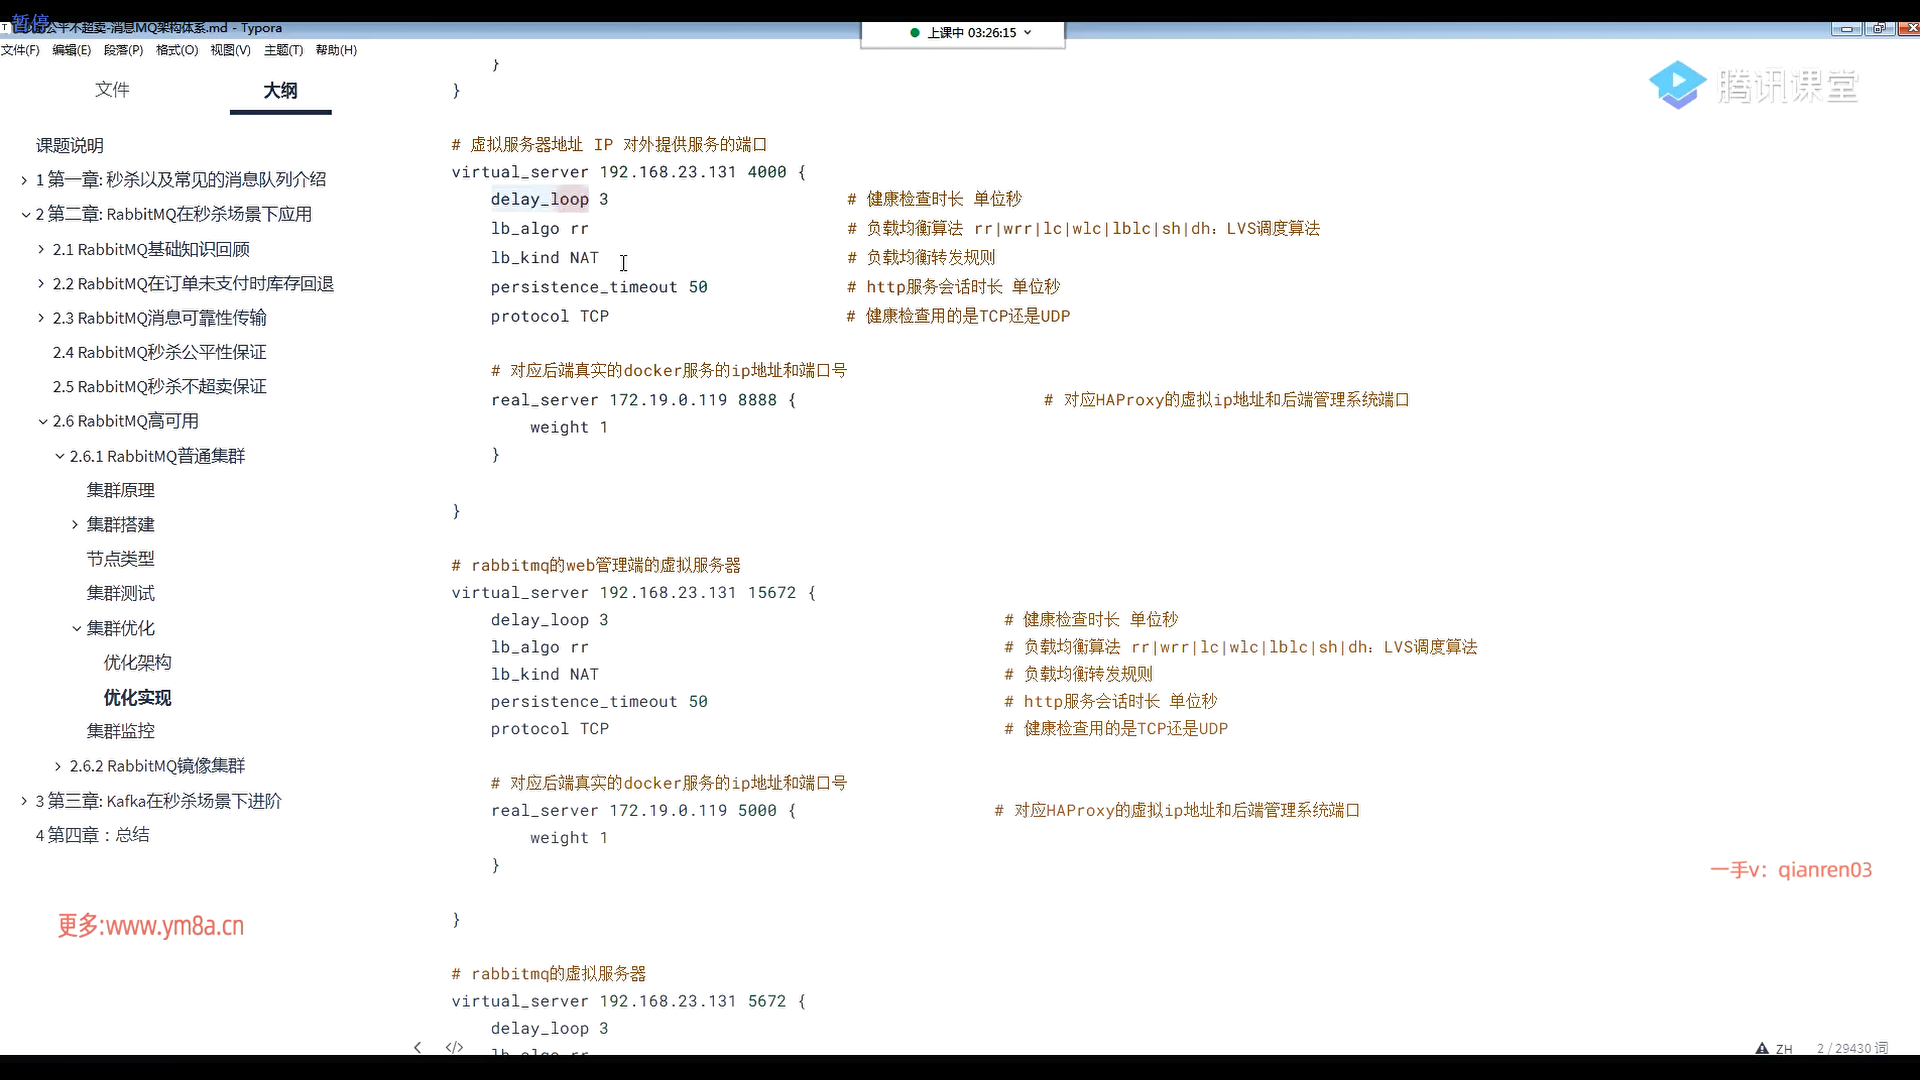
Task: Open the 主题(T) theme menu
Action: click(283, 50)
